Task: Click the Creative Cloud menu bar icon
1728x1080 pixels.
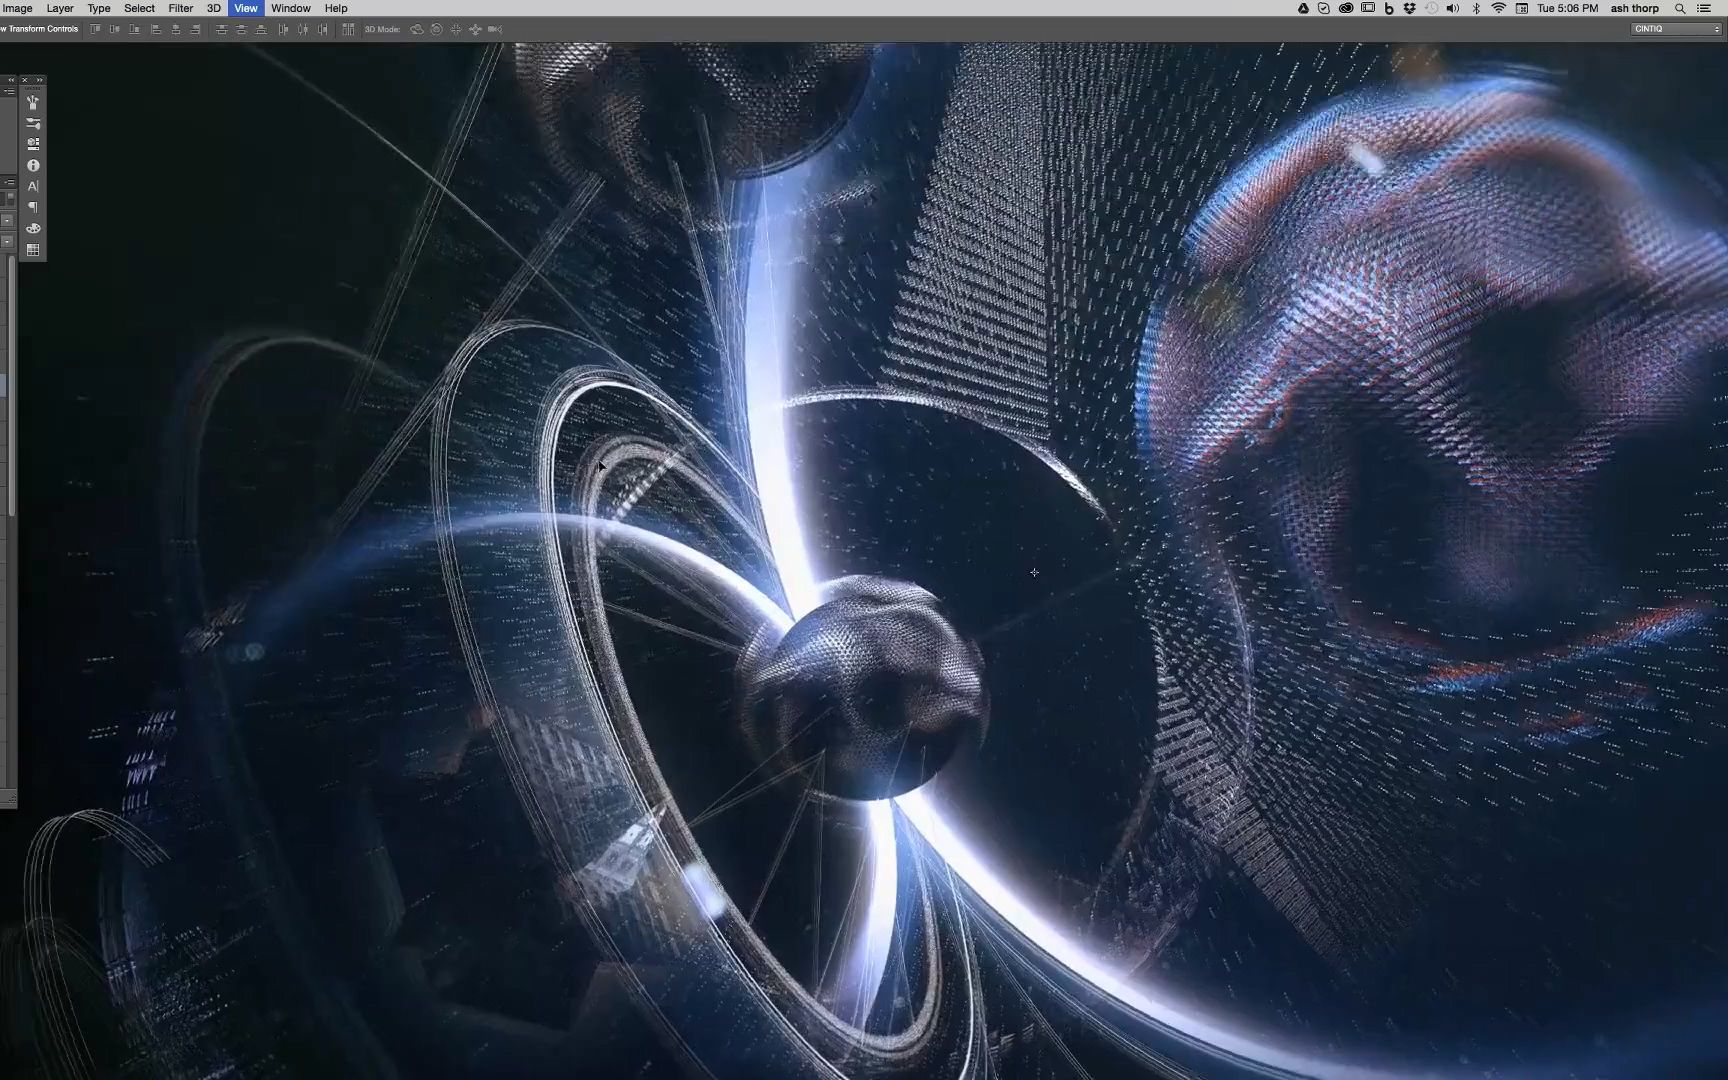Action: pos(1346,8)
